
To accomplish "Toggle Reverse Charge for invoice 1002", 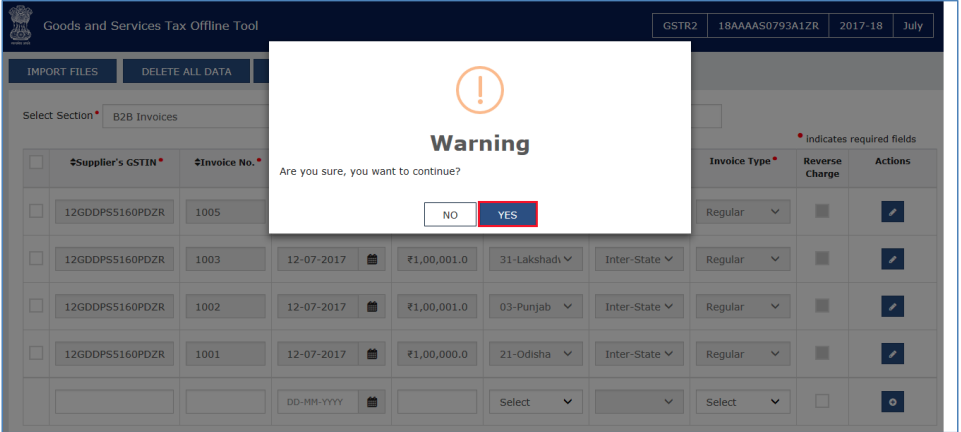I will [x=822, y=305].
